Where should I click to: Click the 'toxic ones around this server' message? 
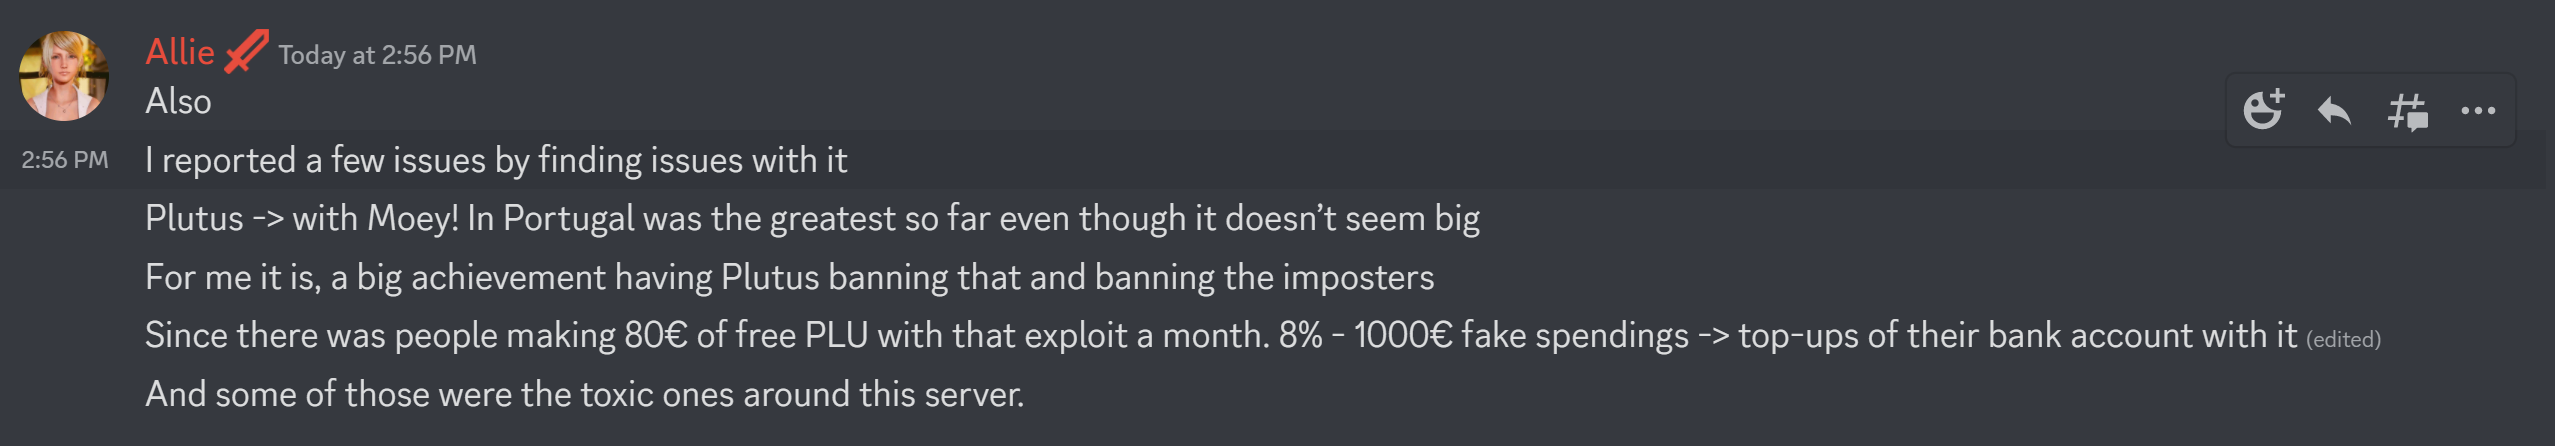point(584,394)
